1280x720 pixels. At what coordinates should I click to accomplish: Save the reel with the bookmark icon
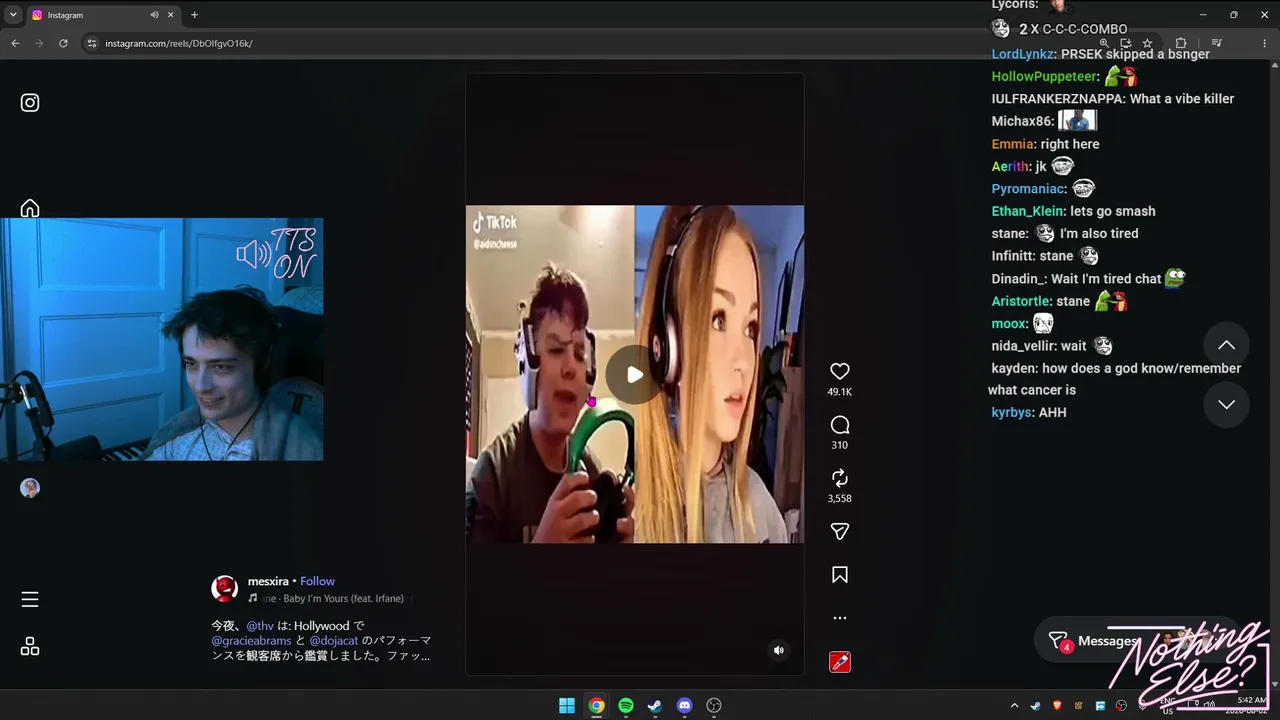tap(840, 575)
